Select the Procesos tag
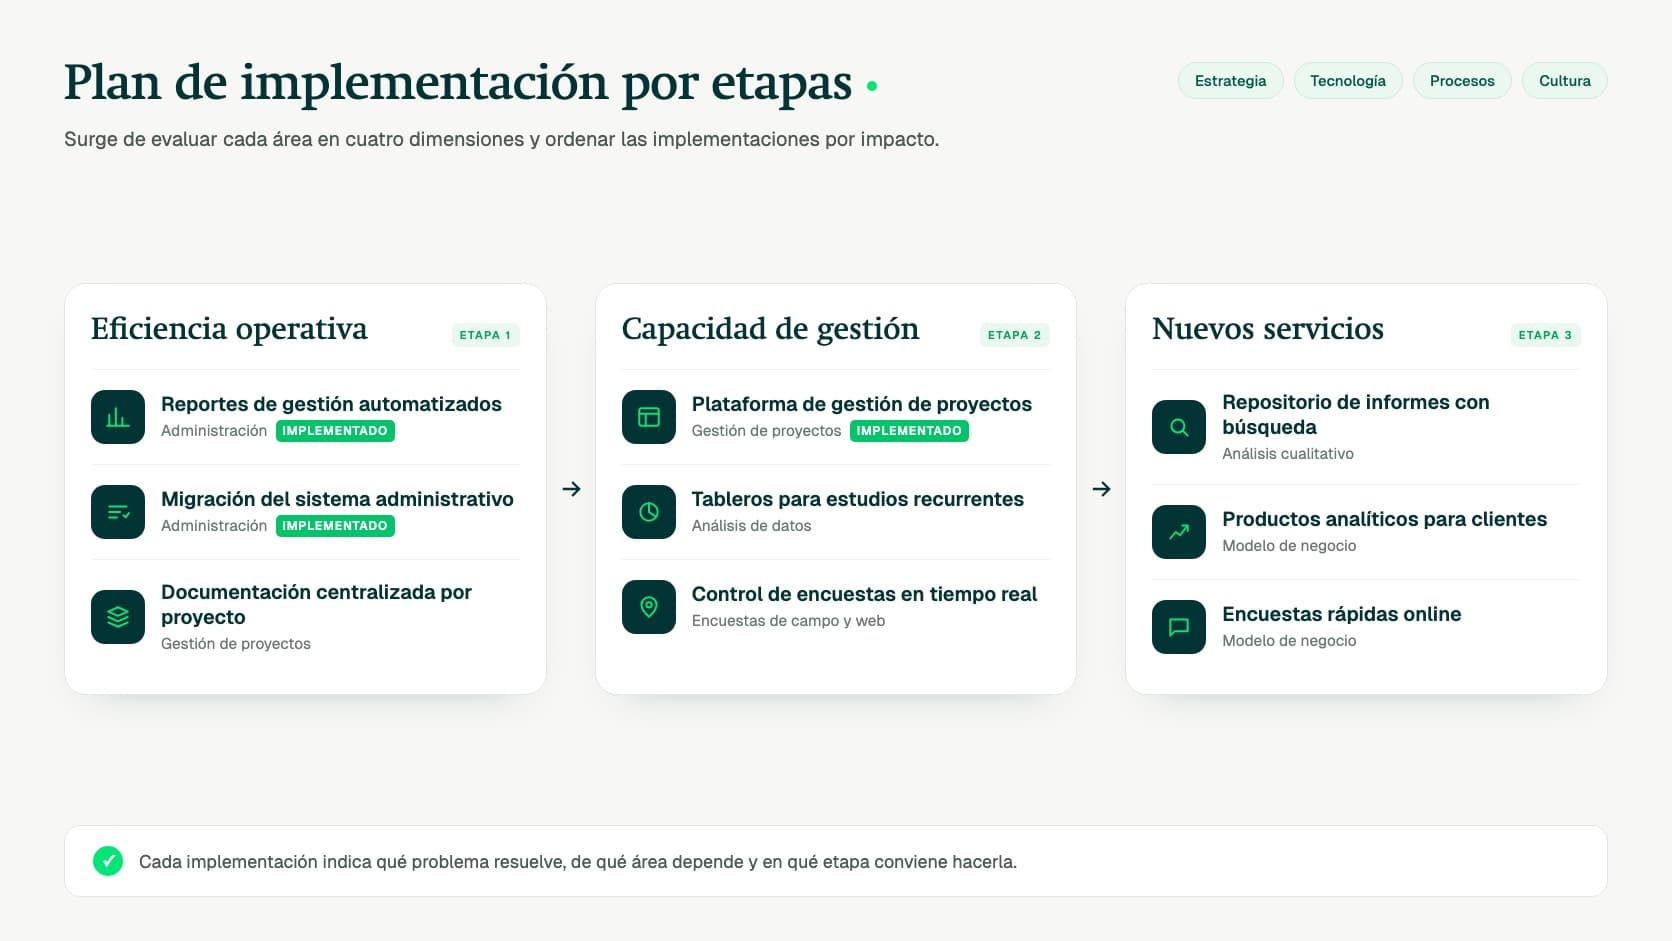Image resolution: width=1672 pixels, height=941 pixels. pyautogui.click(x=1462, y=81)
